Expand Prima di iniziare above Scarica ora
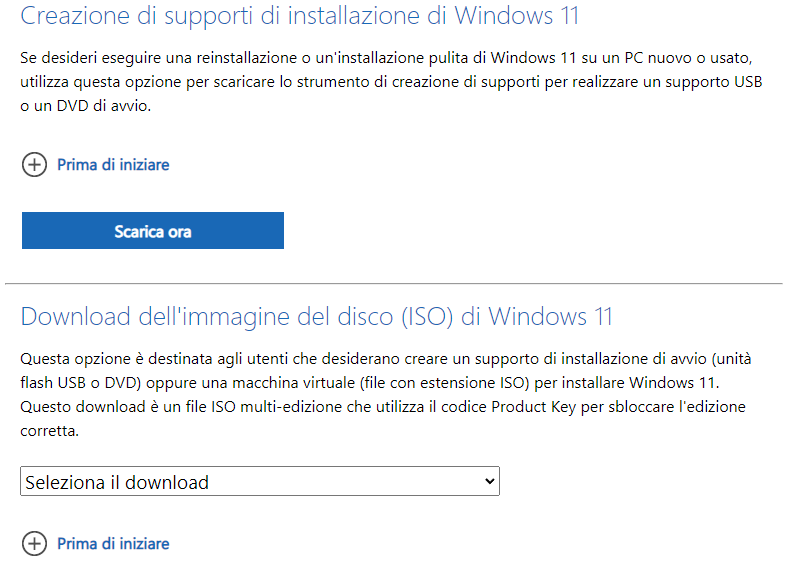808x565 pixels. tap(113, 165)
